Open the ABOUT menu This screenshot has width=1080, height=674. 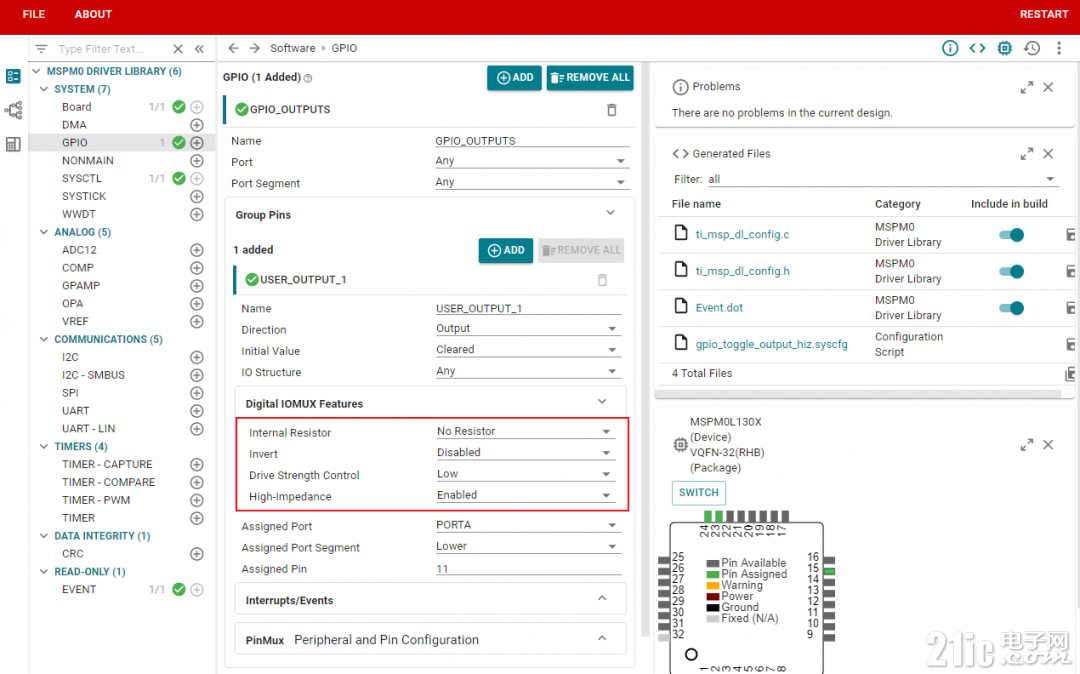[x=93, y=14]
